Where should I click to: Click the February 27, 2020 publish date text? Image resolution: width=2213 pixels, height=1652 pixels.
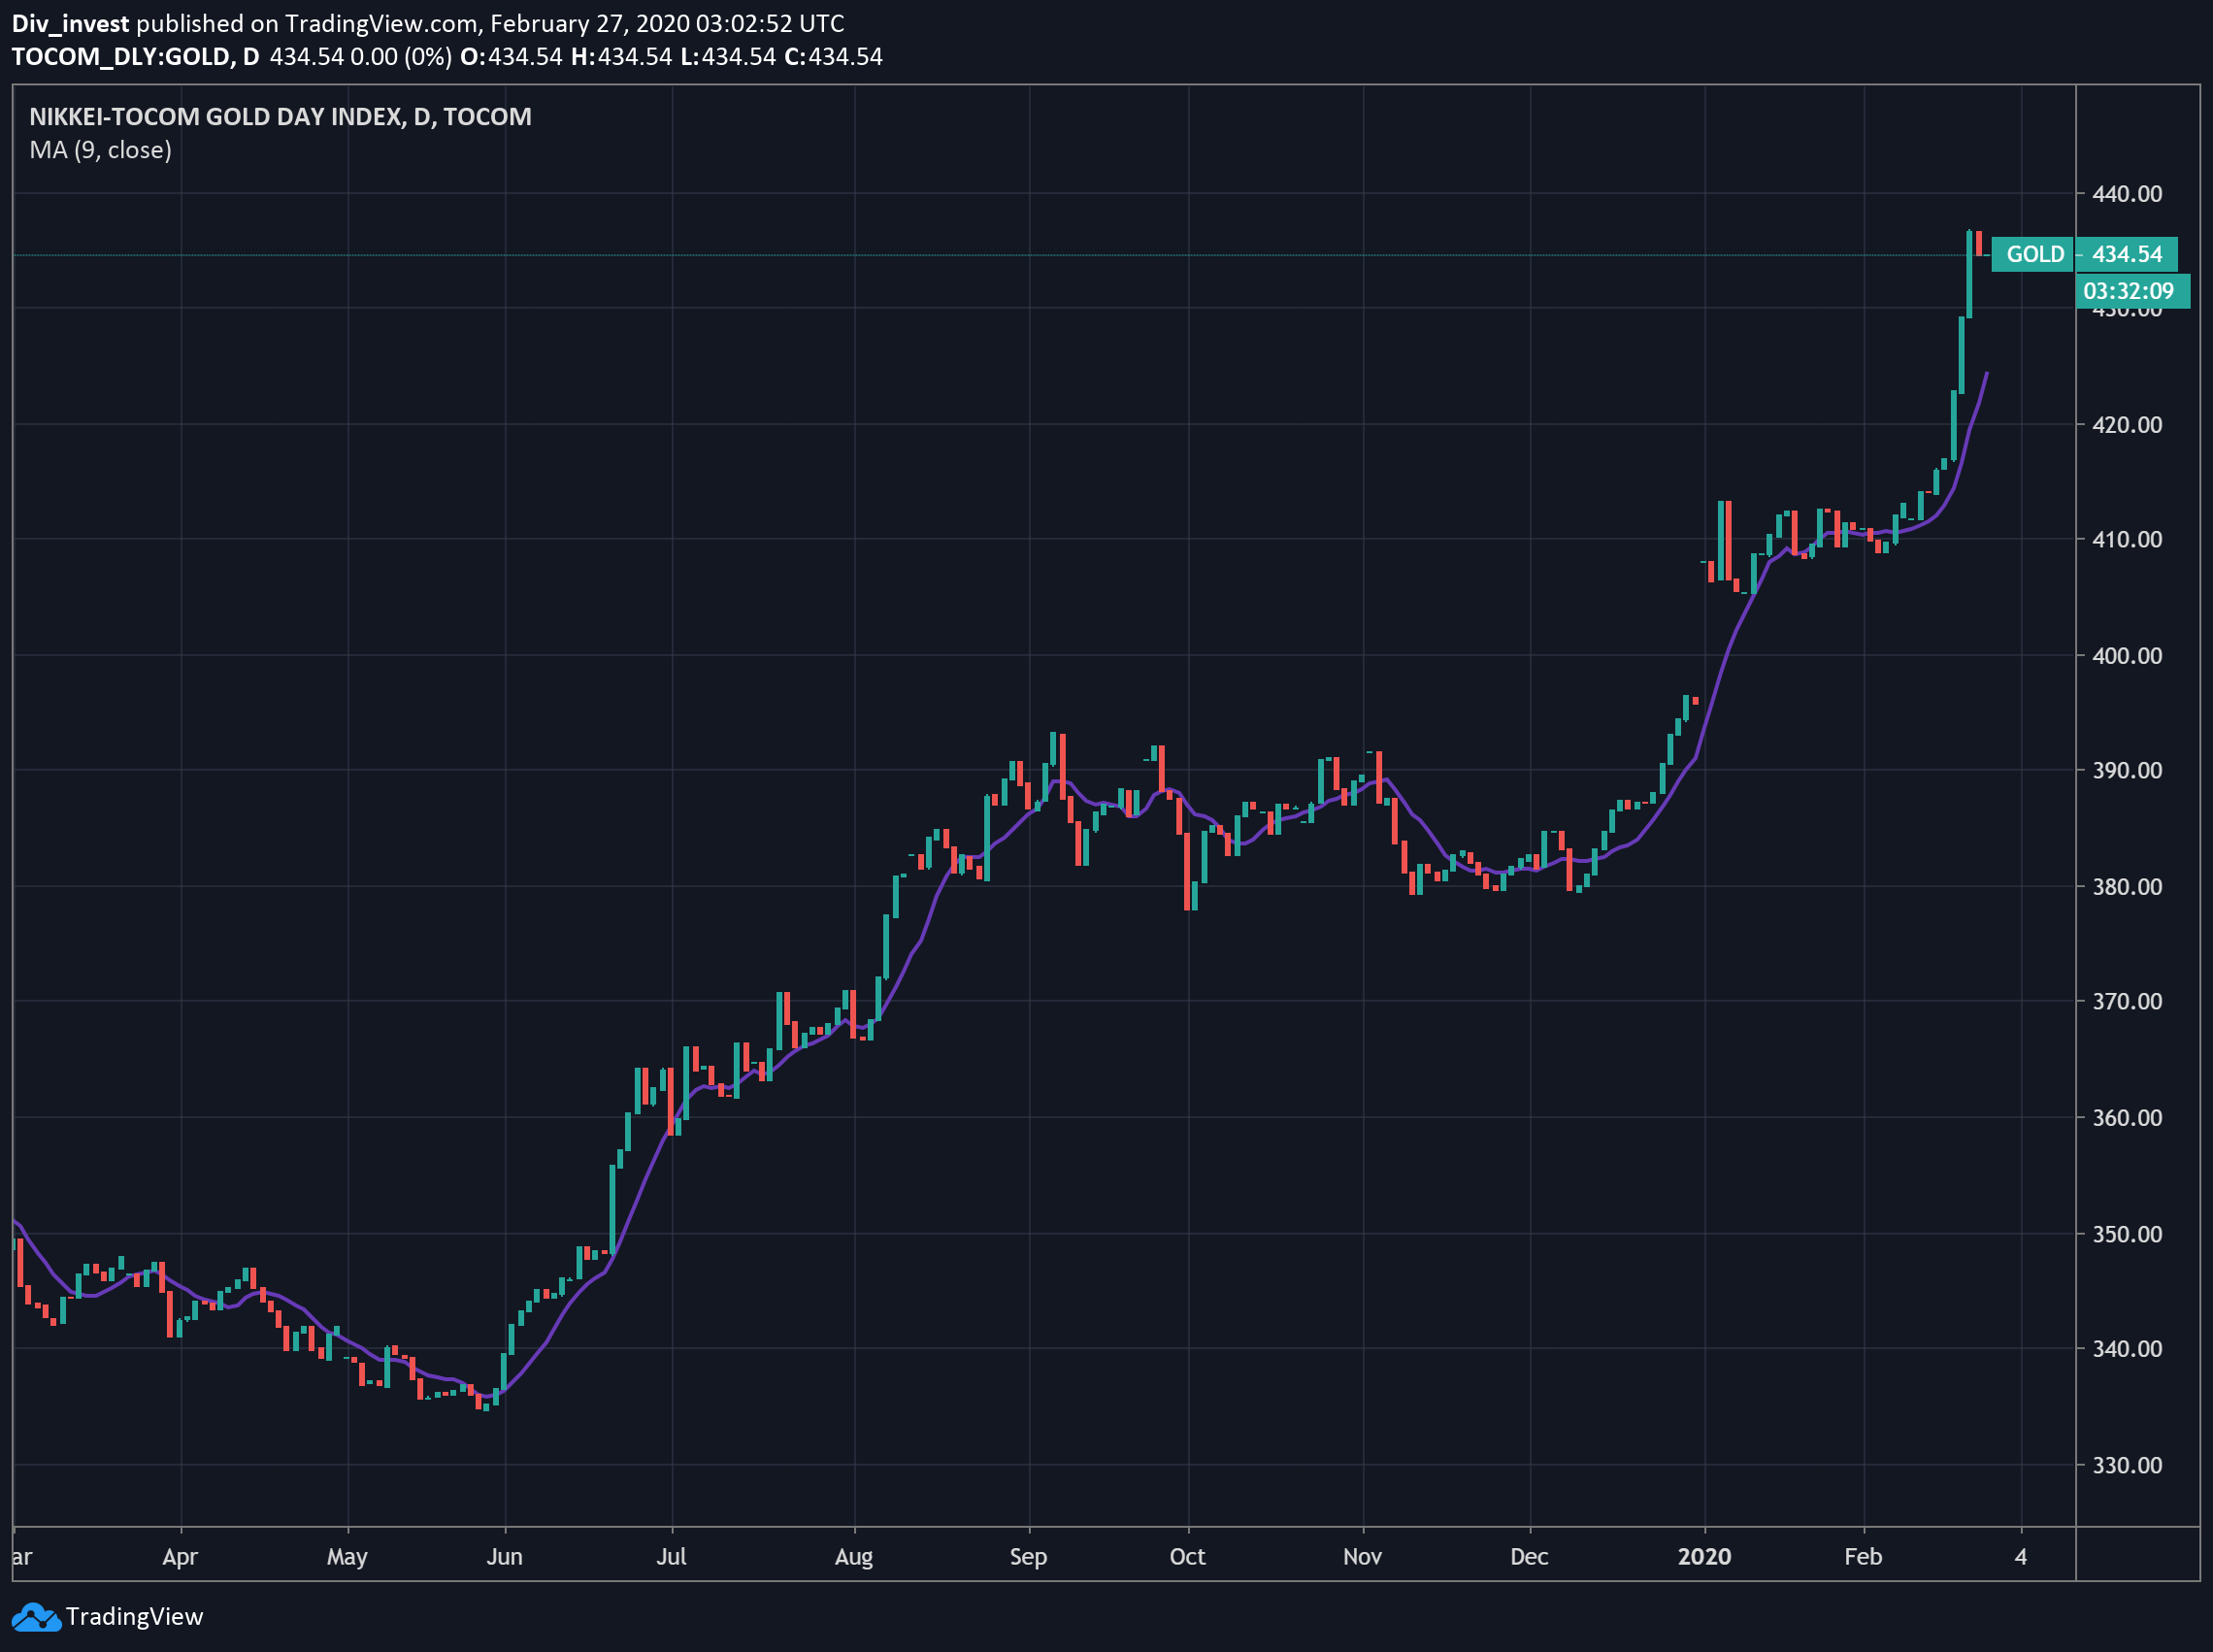point(589,24)
